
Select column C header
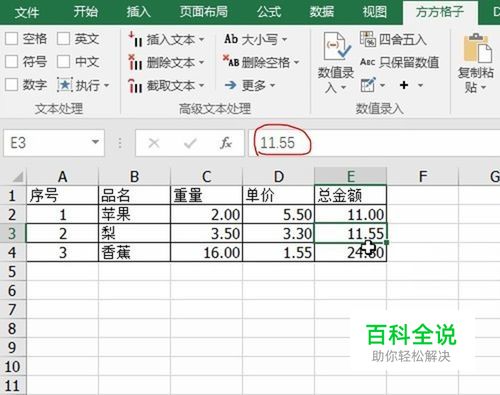(207, 176)
